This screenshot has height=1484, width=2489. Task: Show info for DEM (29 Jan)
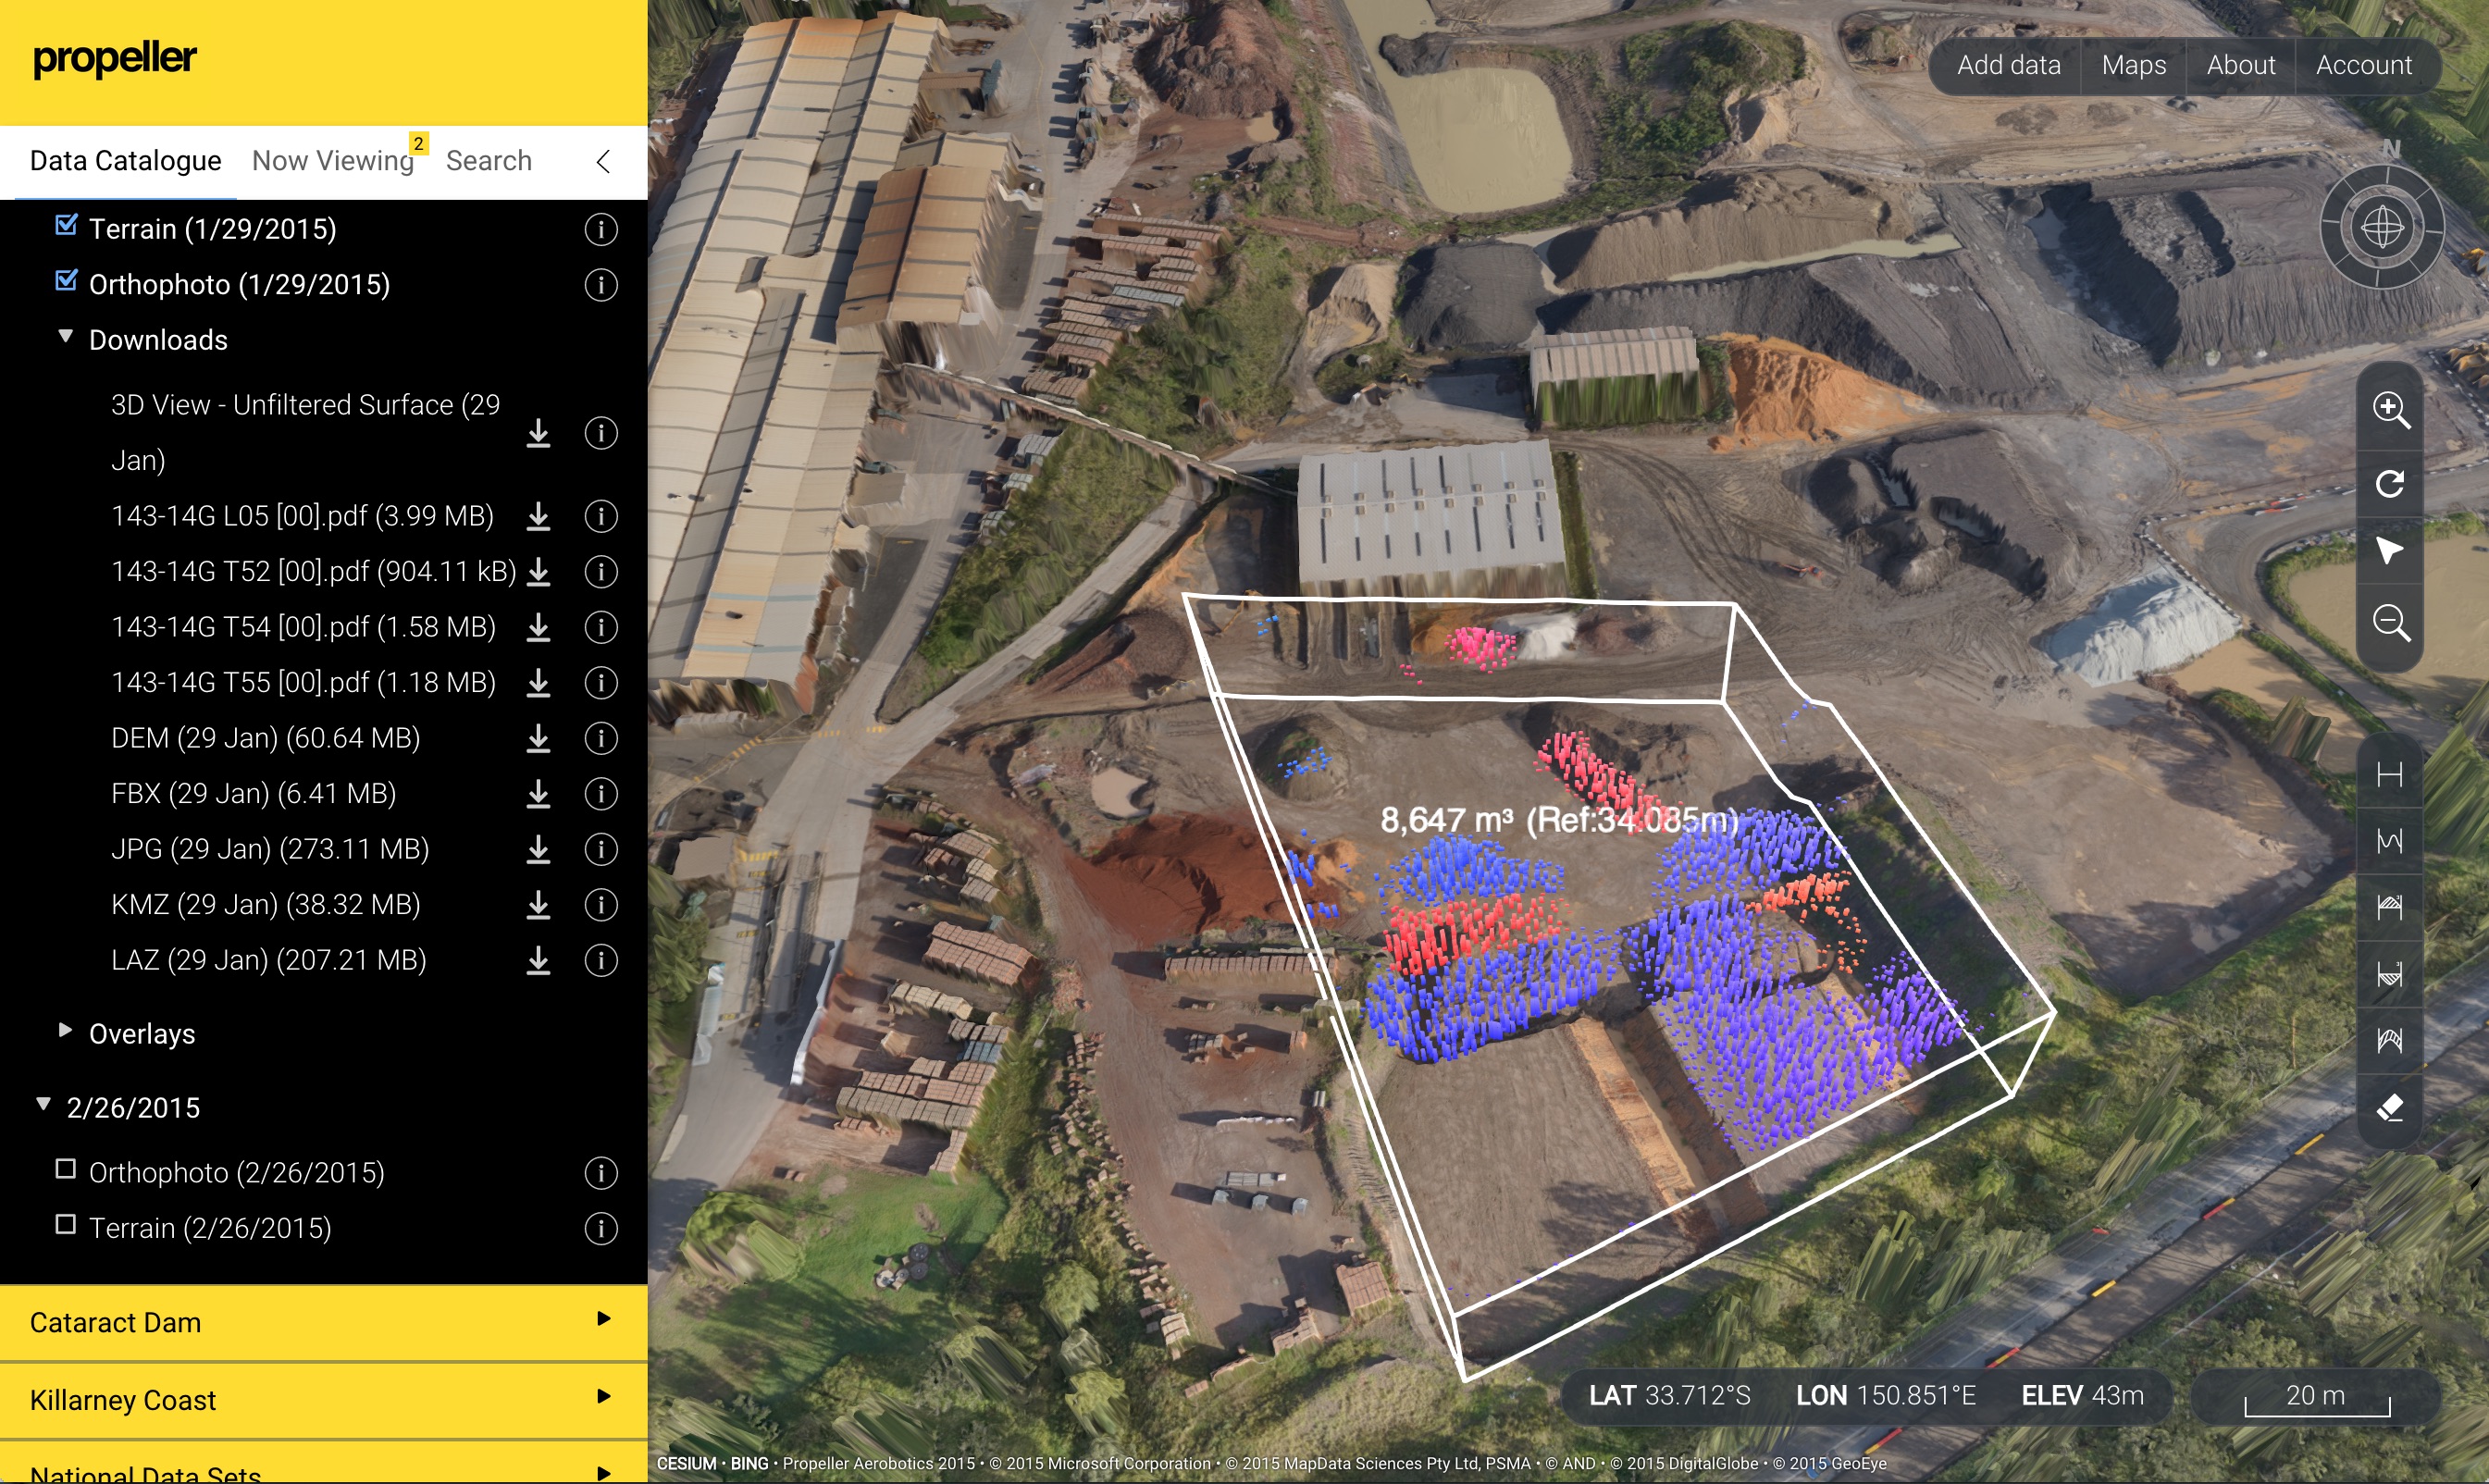coord(600,738)
